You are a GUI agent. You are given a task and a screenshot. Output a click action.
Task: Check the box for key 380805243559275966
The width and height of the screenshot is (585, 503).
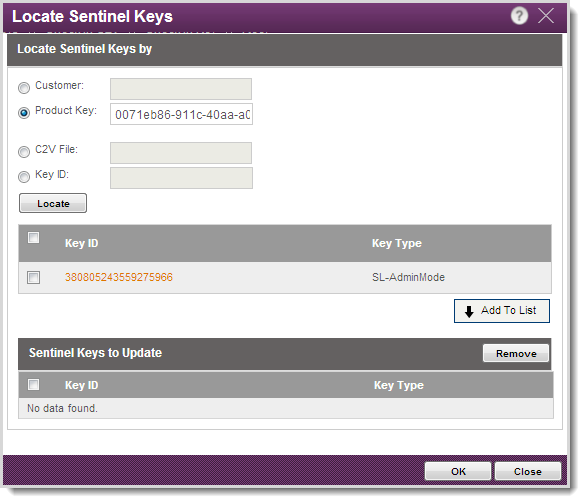(34, 277)
